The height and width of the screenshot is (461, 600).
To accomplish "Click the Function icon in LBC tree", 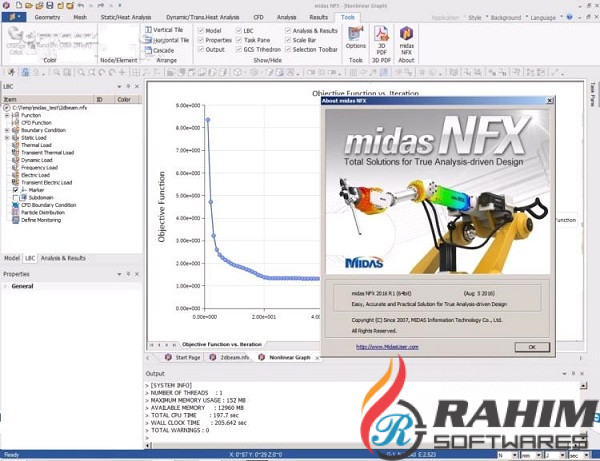I will point(16,115).
